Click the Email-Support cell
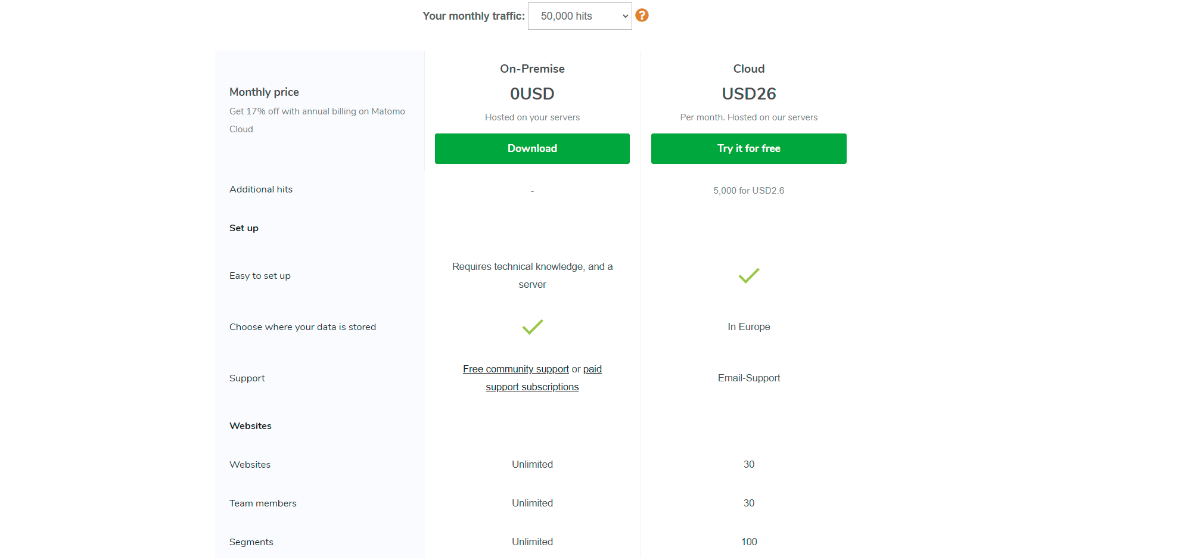The width and height of the screenshot is (1200, 558). [749, 378]
